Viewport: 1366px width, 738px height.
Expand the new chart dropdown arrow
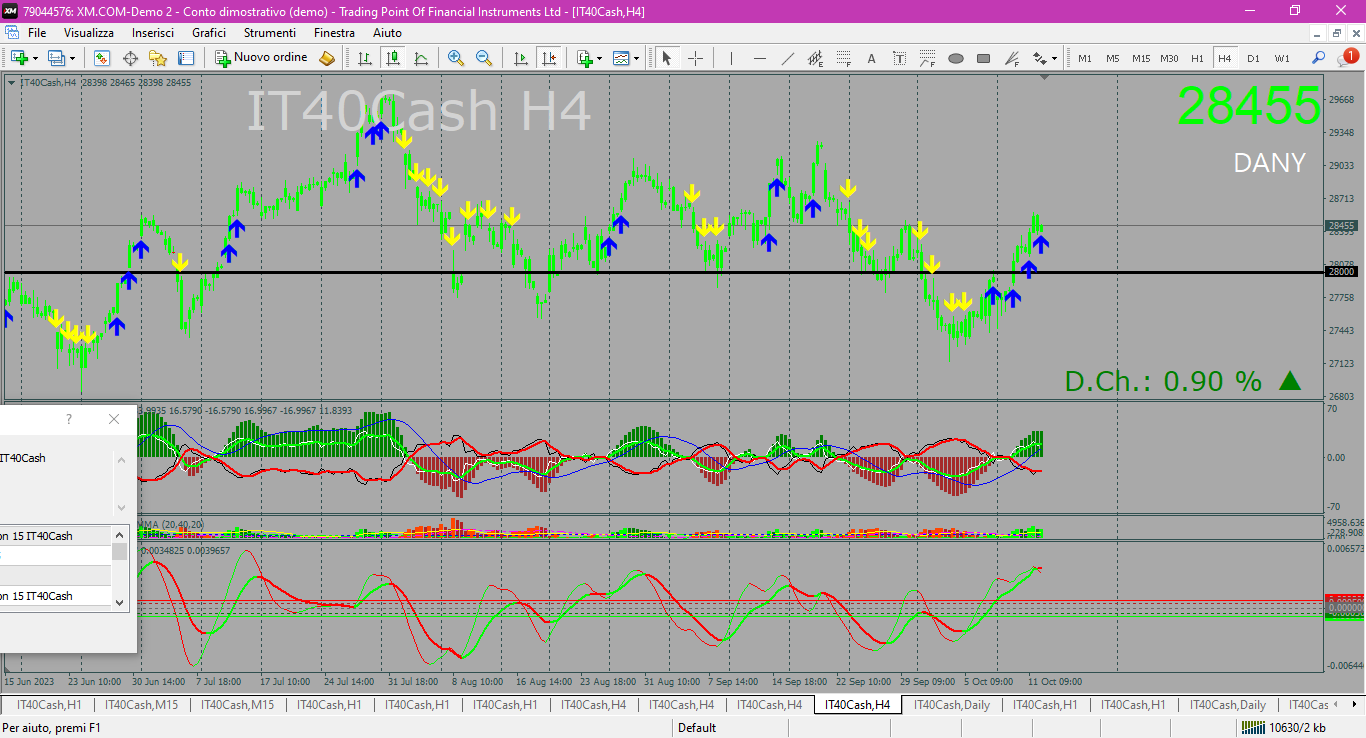[35, 58]
